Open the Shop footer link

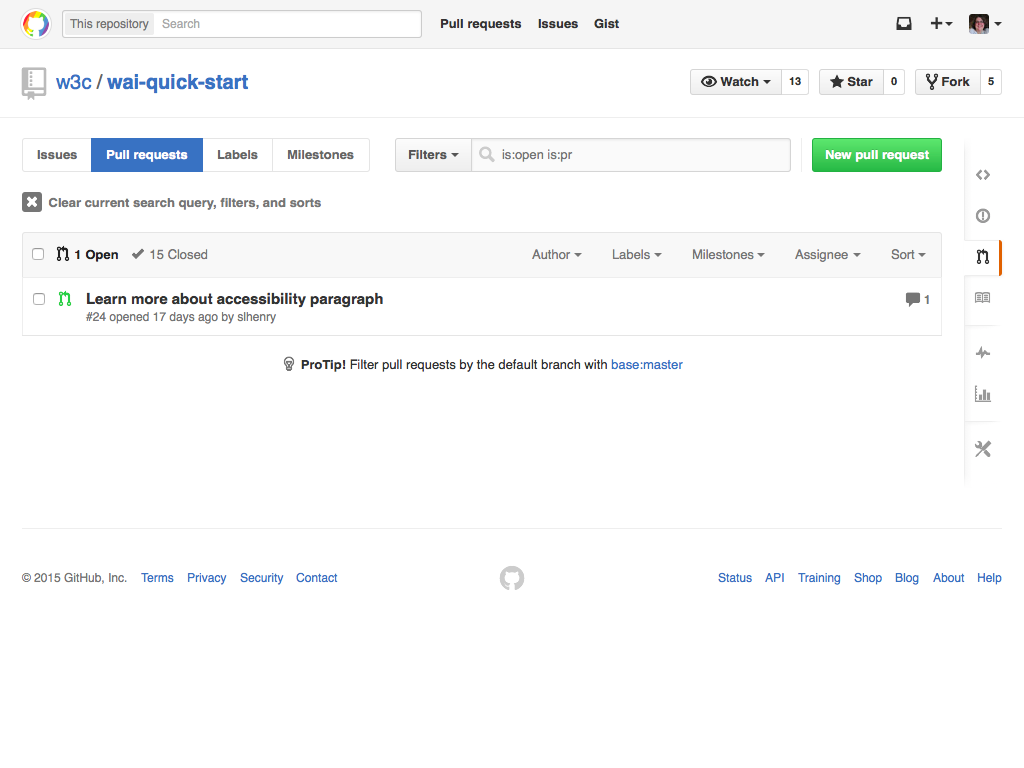point(868,578)
